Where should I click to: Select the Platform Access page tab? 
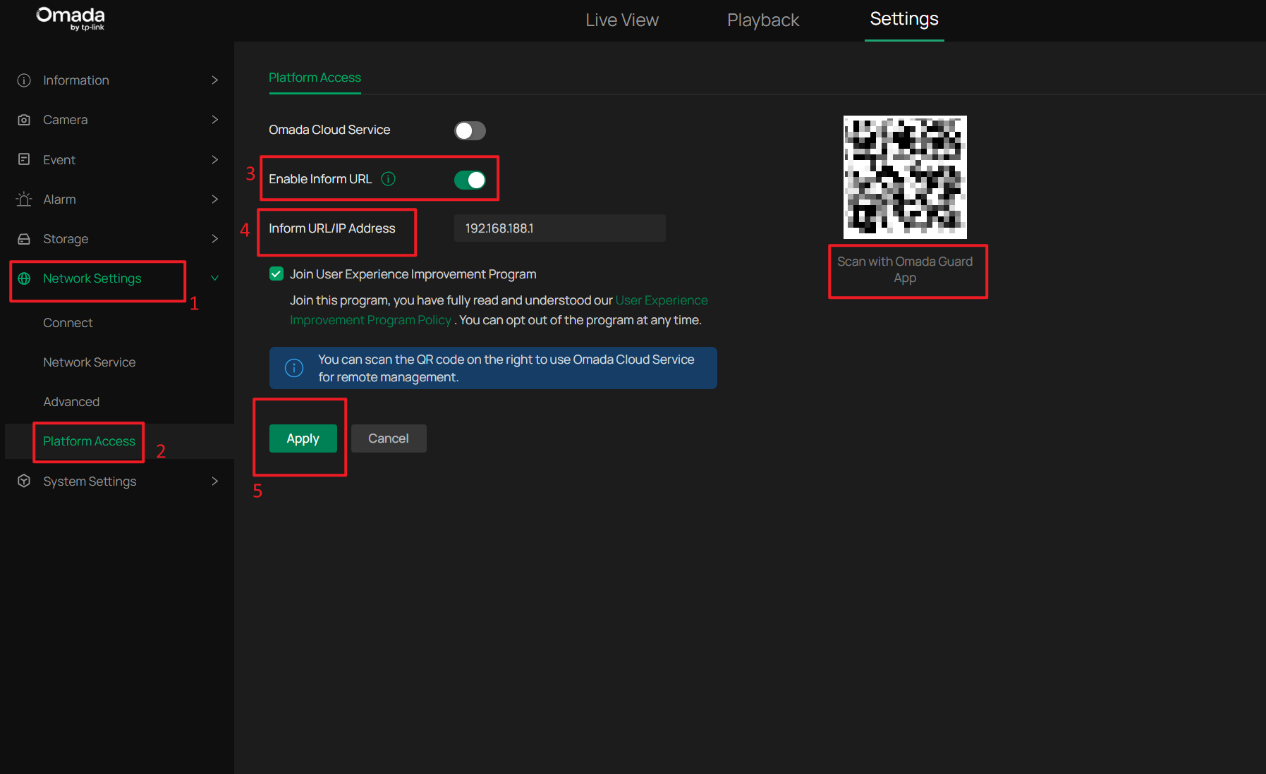point(315,78)
